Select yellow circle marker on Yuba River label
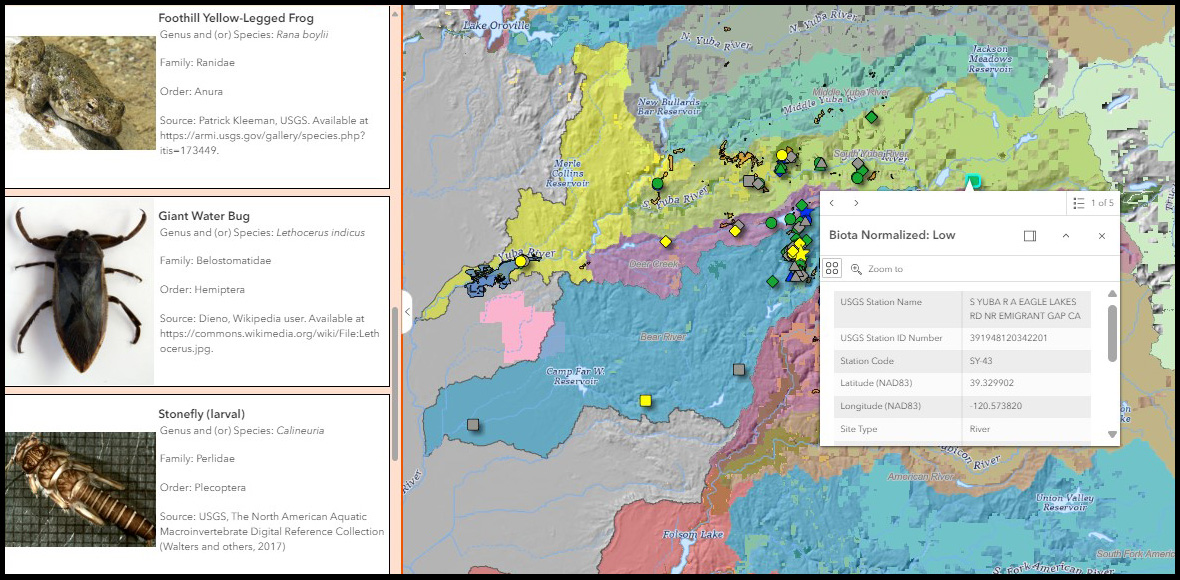Screen dimensions: 1180x580 pos(520,261)
